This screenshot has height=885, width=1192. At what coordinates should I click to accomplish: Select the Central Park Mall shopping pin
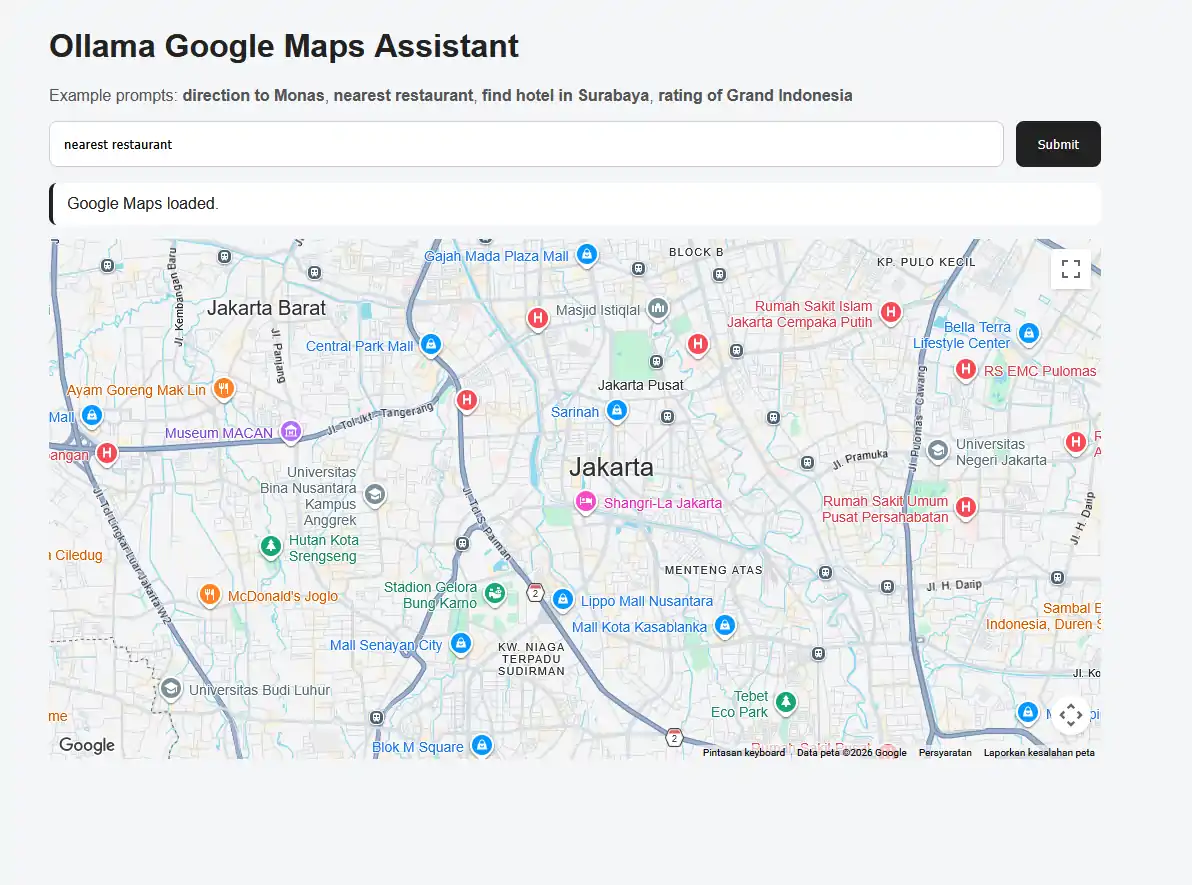point(431,344)
